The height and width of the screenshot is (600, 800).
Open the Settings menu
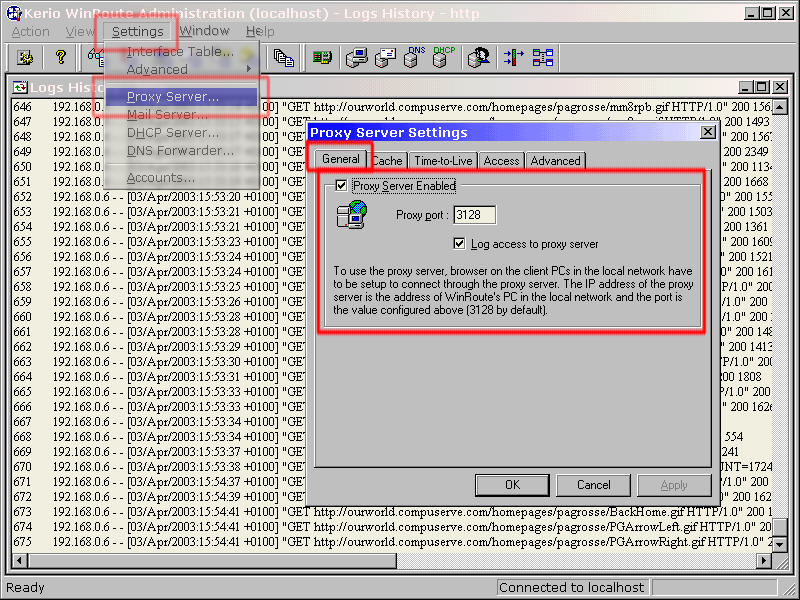click(x=138, y=32)
